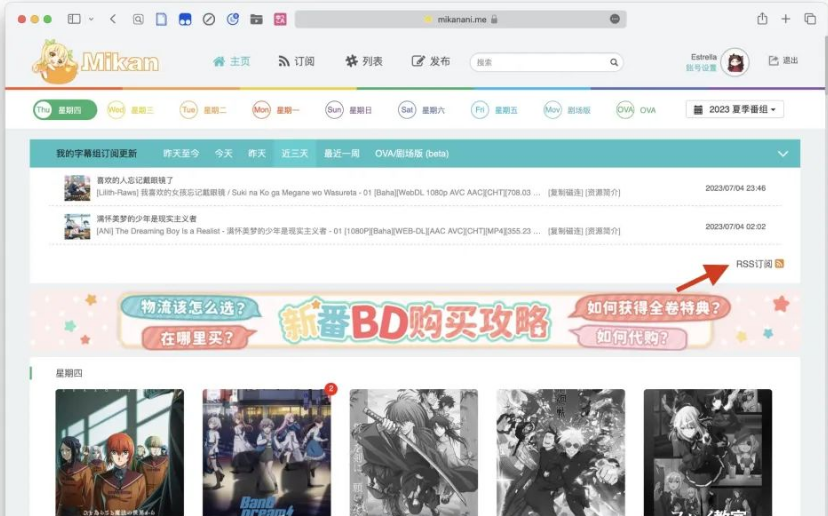Click the red 2 update badge

point(331,389)
